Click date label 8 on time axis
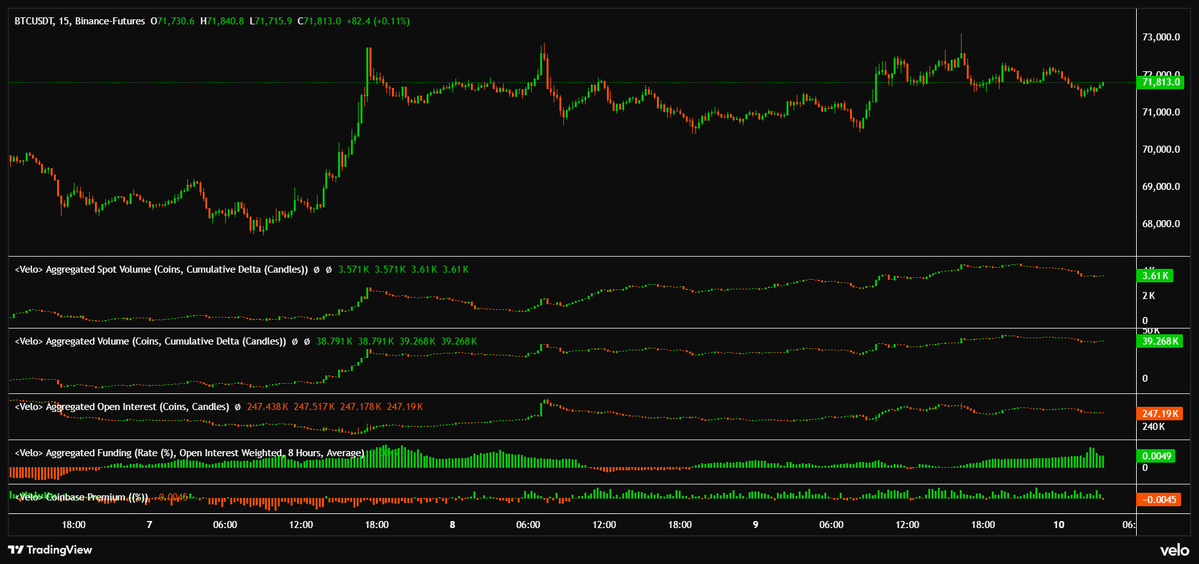The width and height of the screenshot is (1199, 564). coord(453,525)
